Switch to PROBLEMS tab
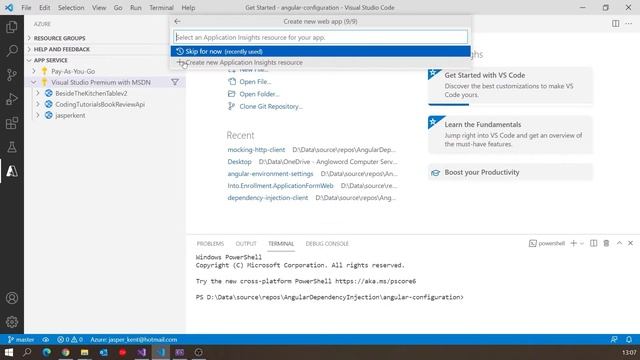640x360 pixels. coord(210,244)
